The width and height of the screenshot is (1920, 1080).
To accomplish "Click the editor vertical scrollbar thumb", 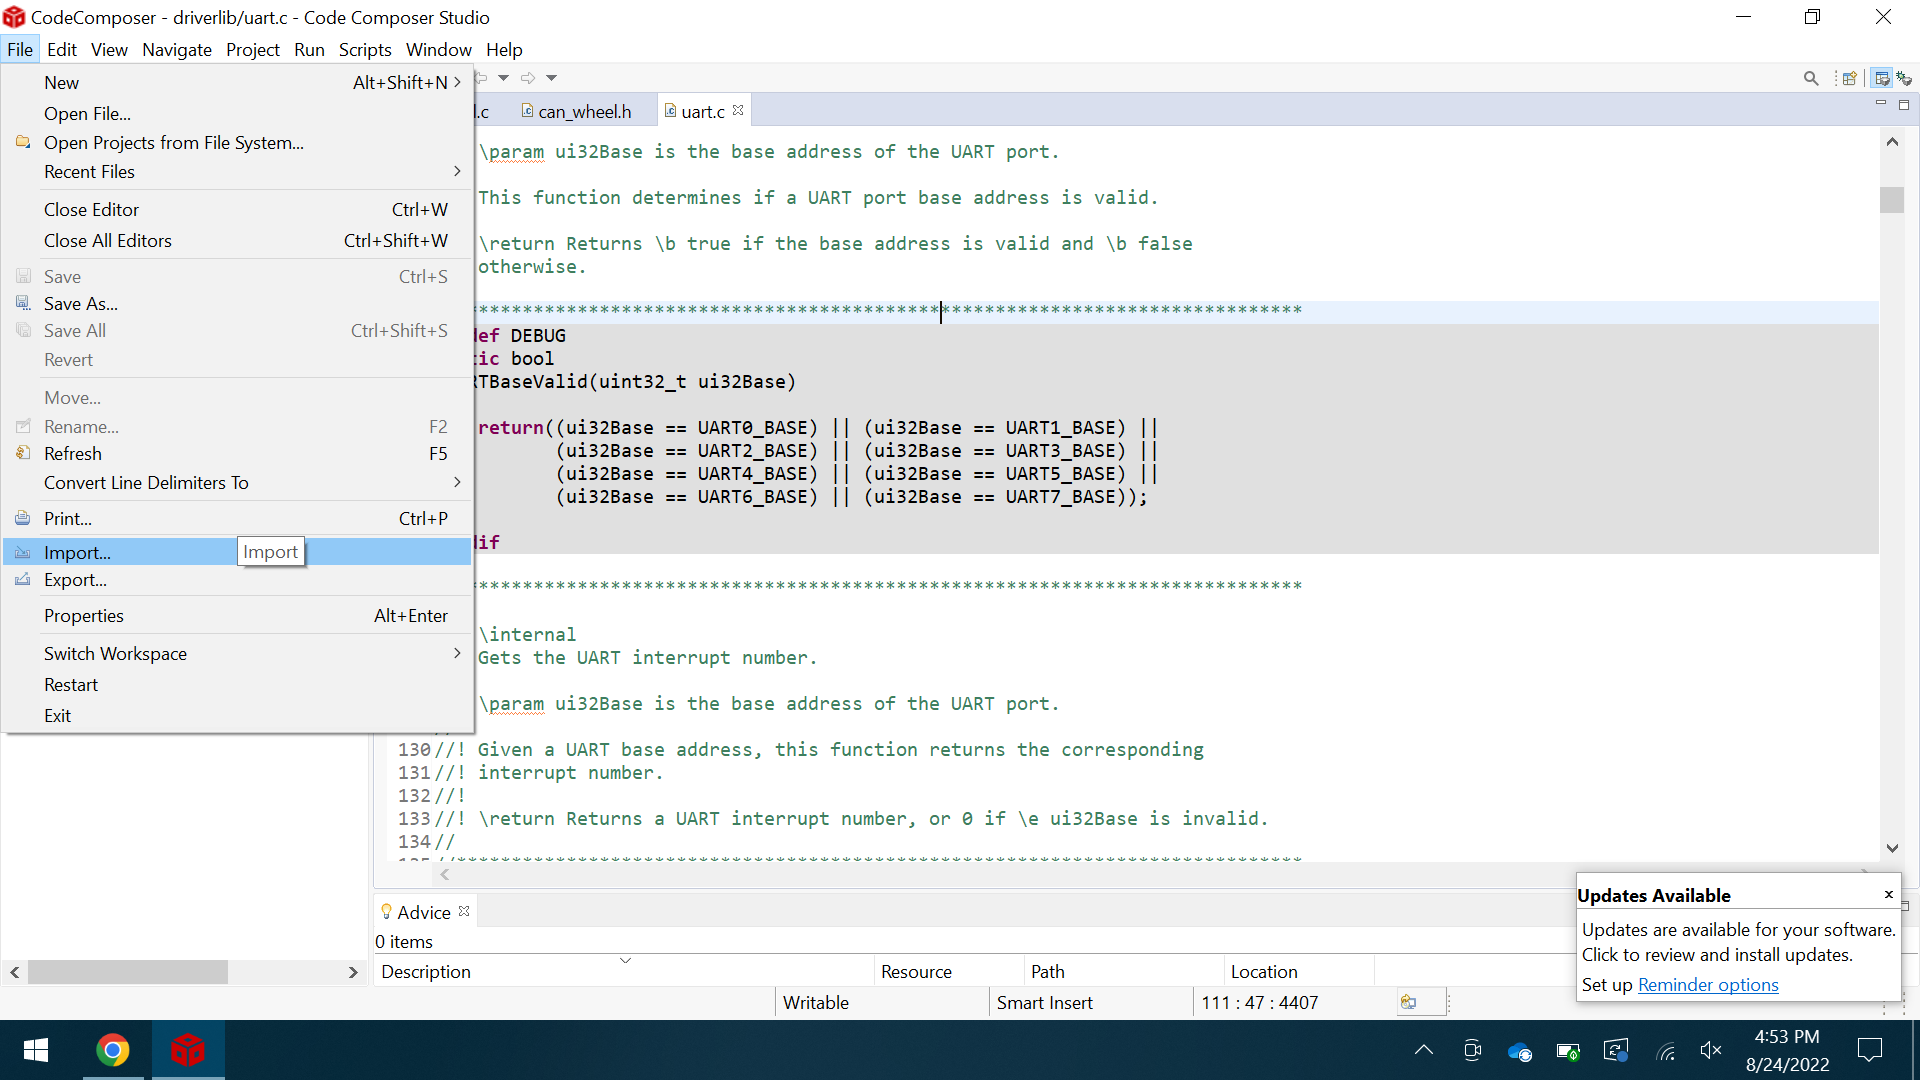I will pyautogui.click(x=1891, y=200).
